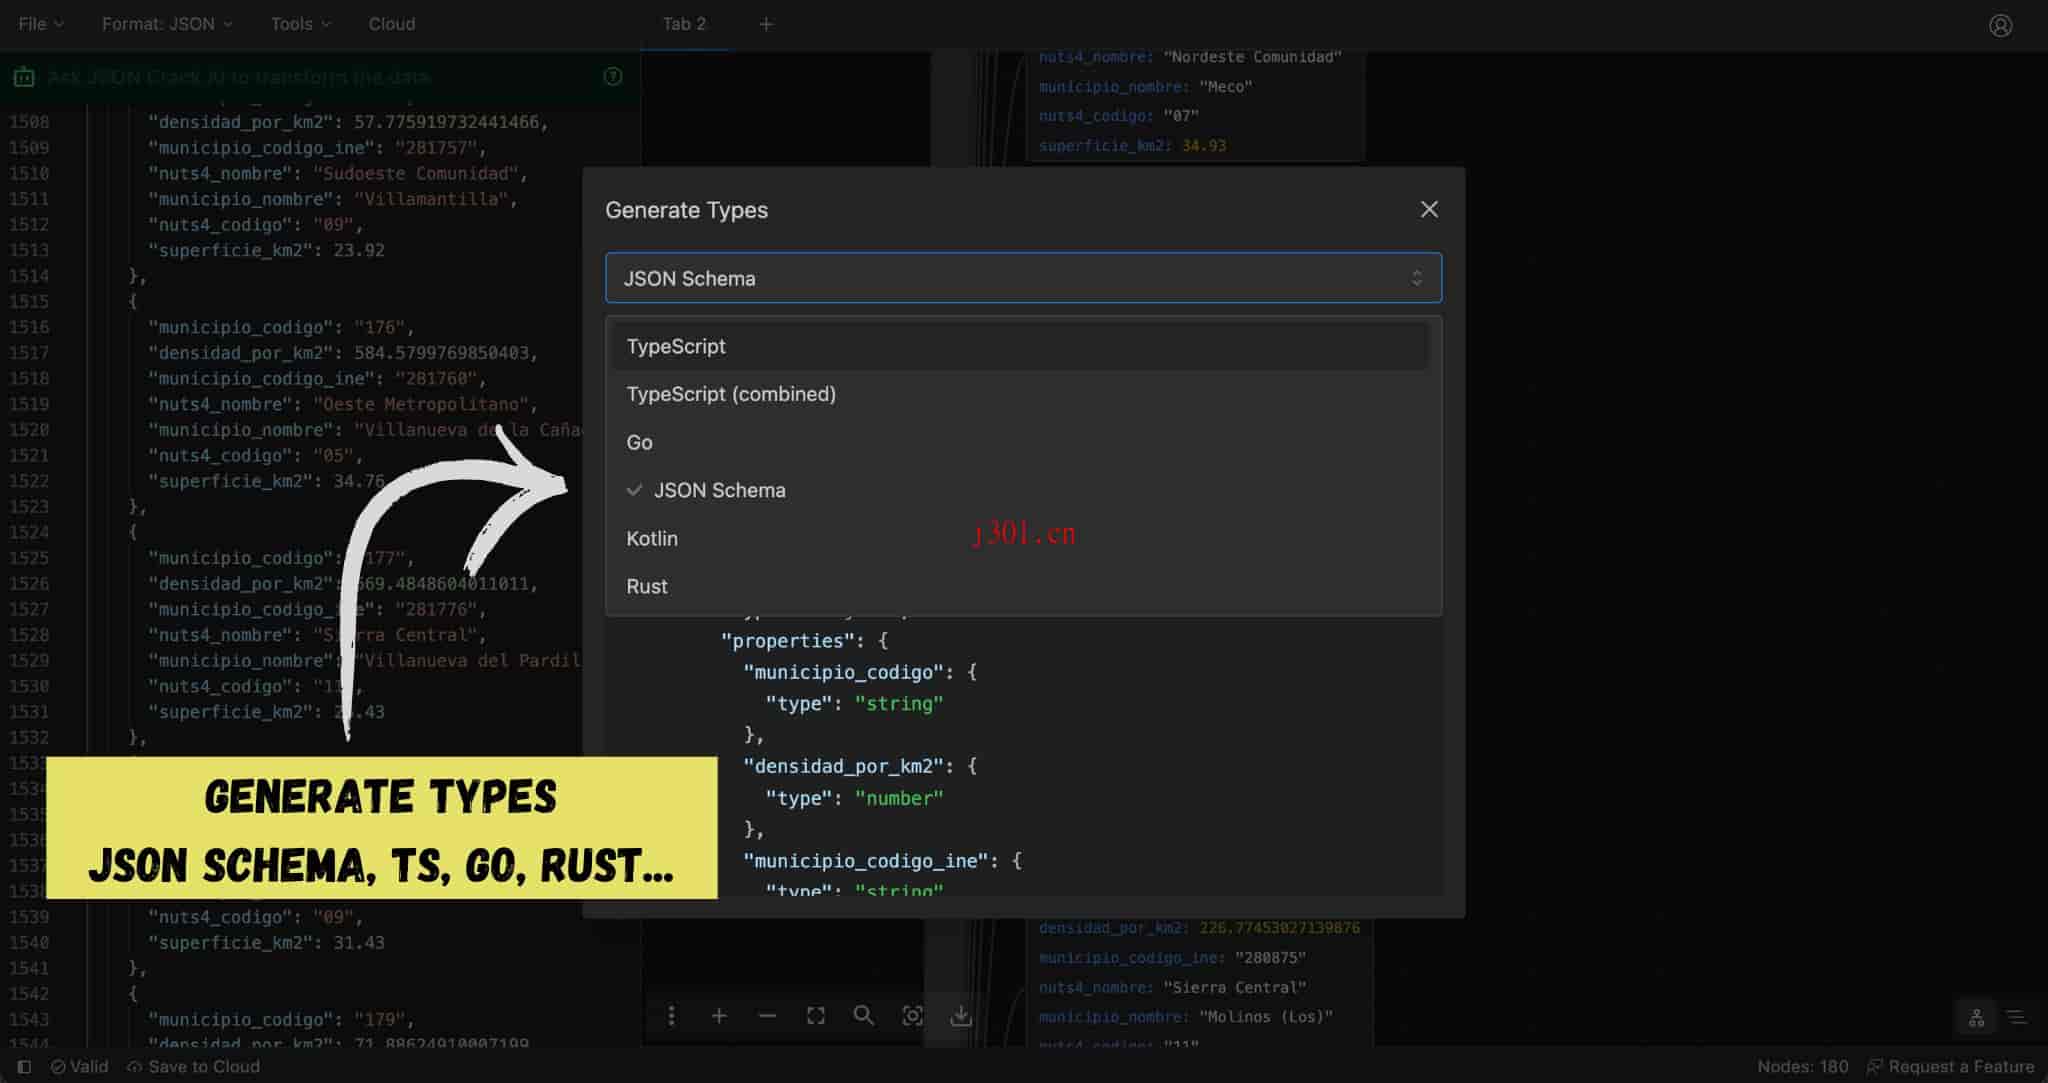Expand the Tools menu
Screen dimensions: 2048x1083
point(299,24)
